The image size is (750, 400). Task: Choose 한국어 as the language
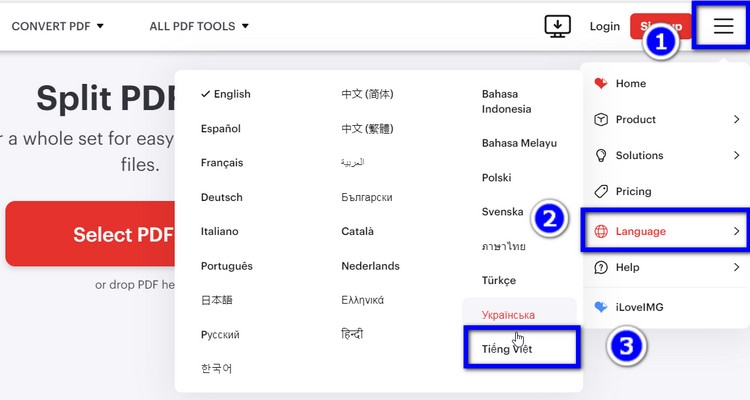pos(216,369)
